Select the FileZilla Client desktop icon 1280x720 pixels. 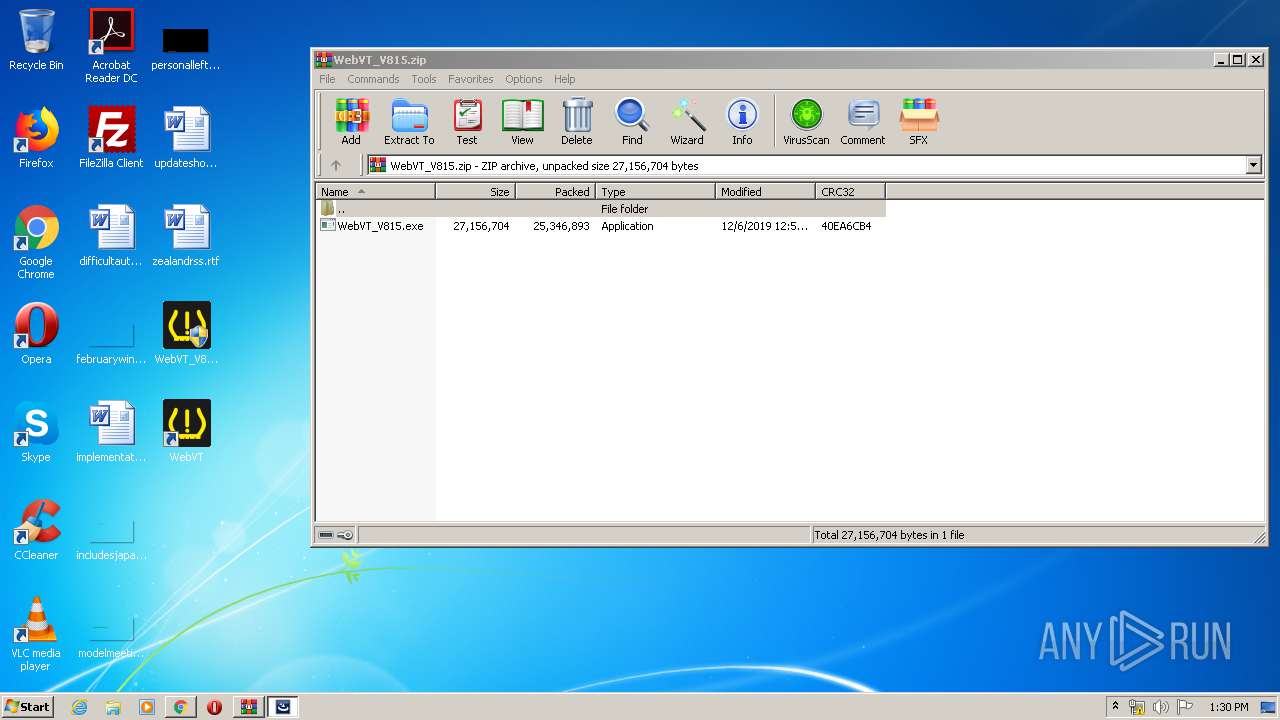click(x=111, y=138)
